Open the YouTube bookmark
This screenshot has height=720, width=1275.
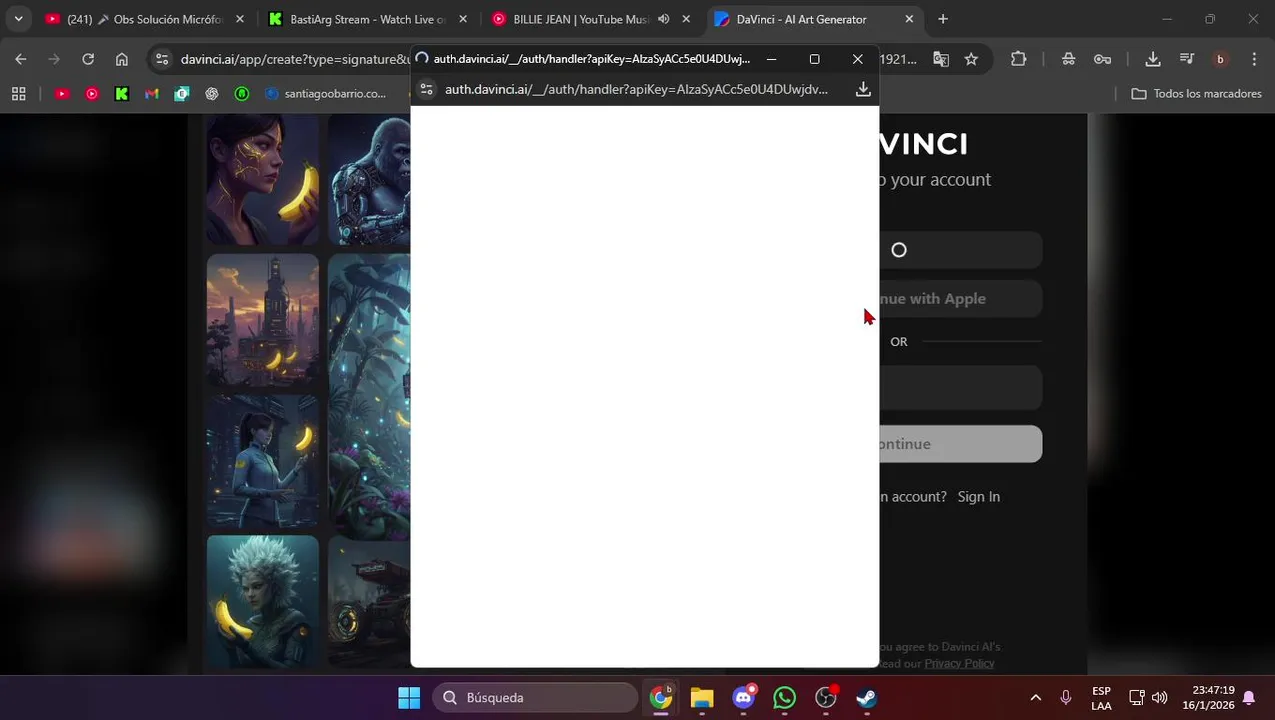click(x=62, y=93)
